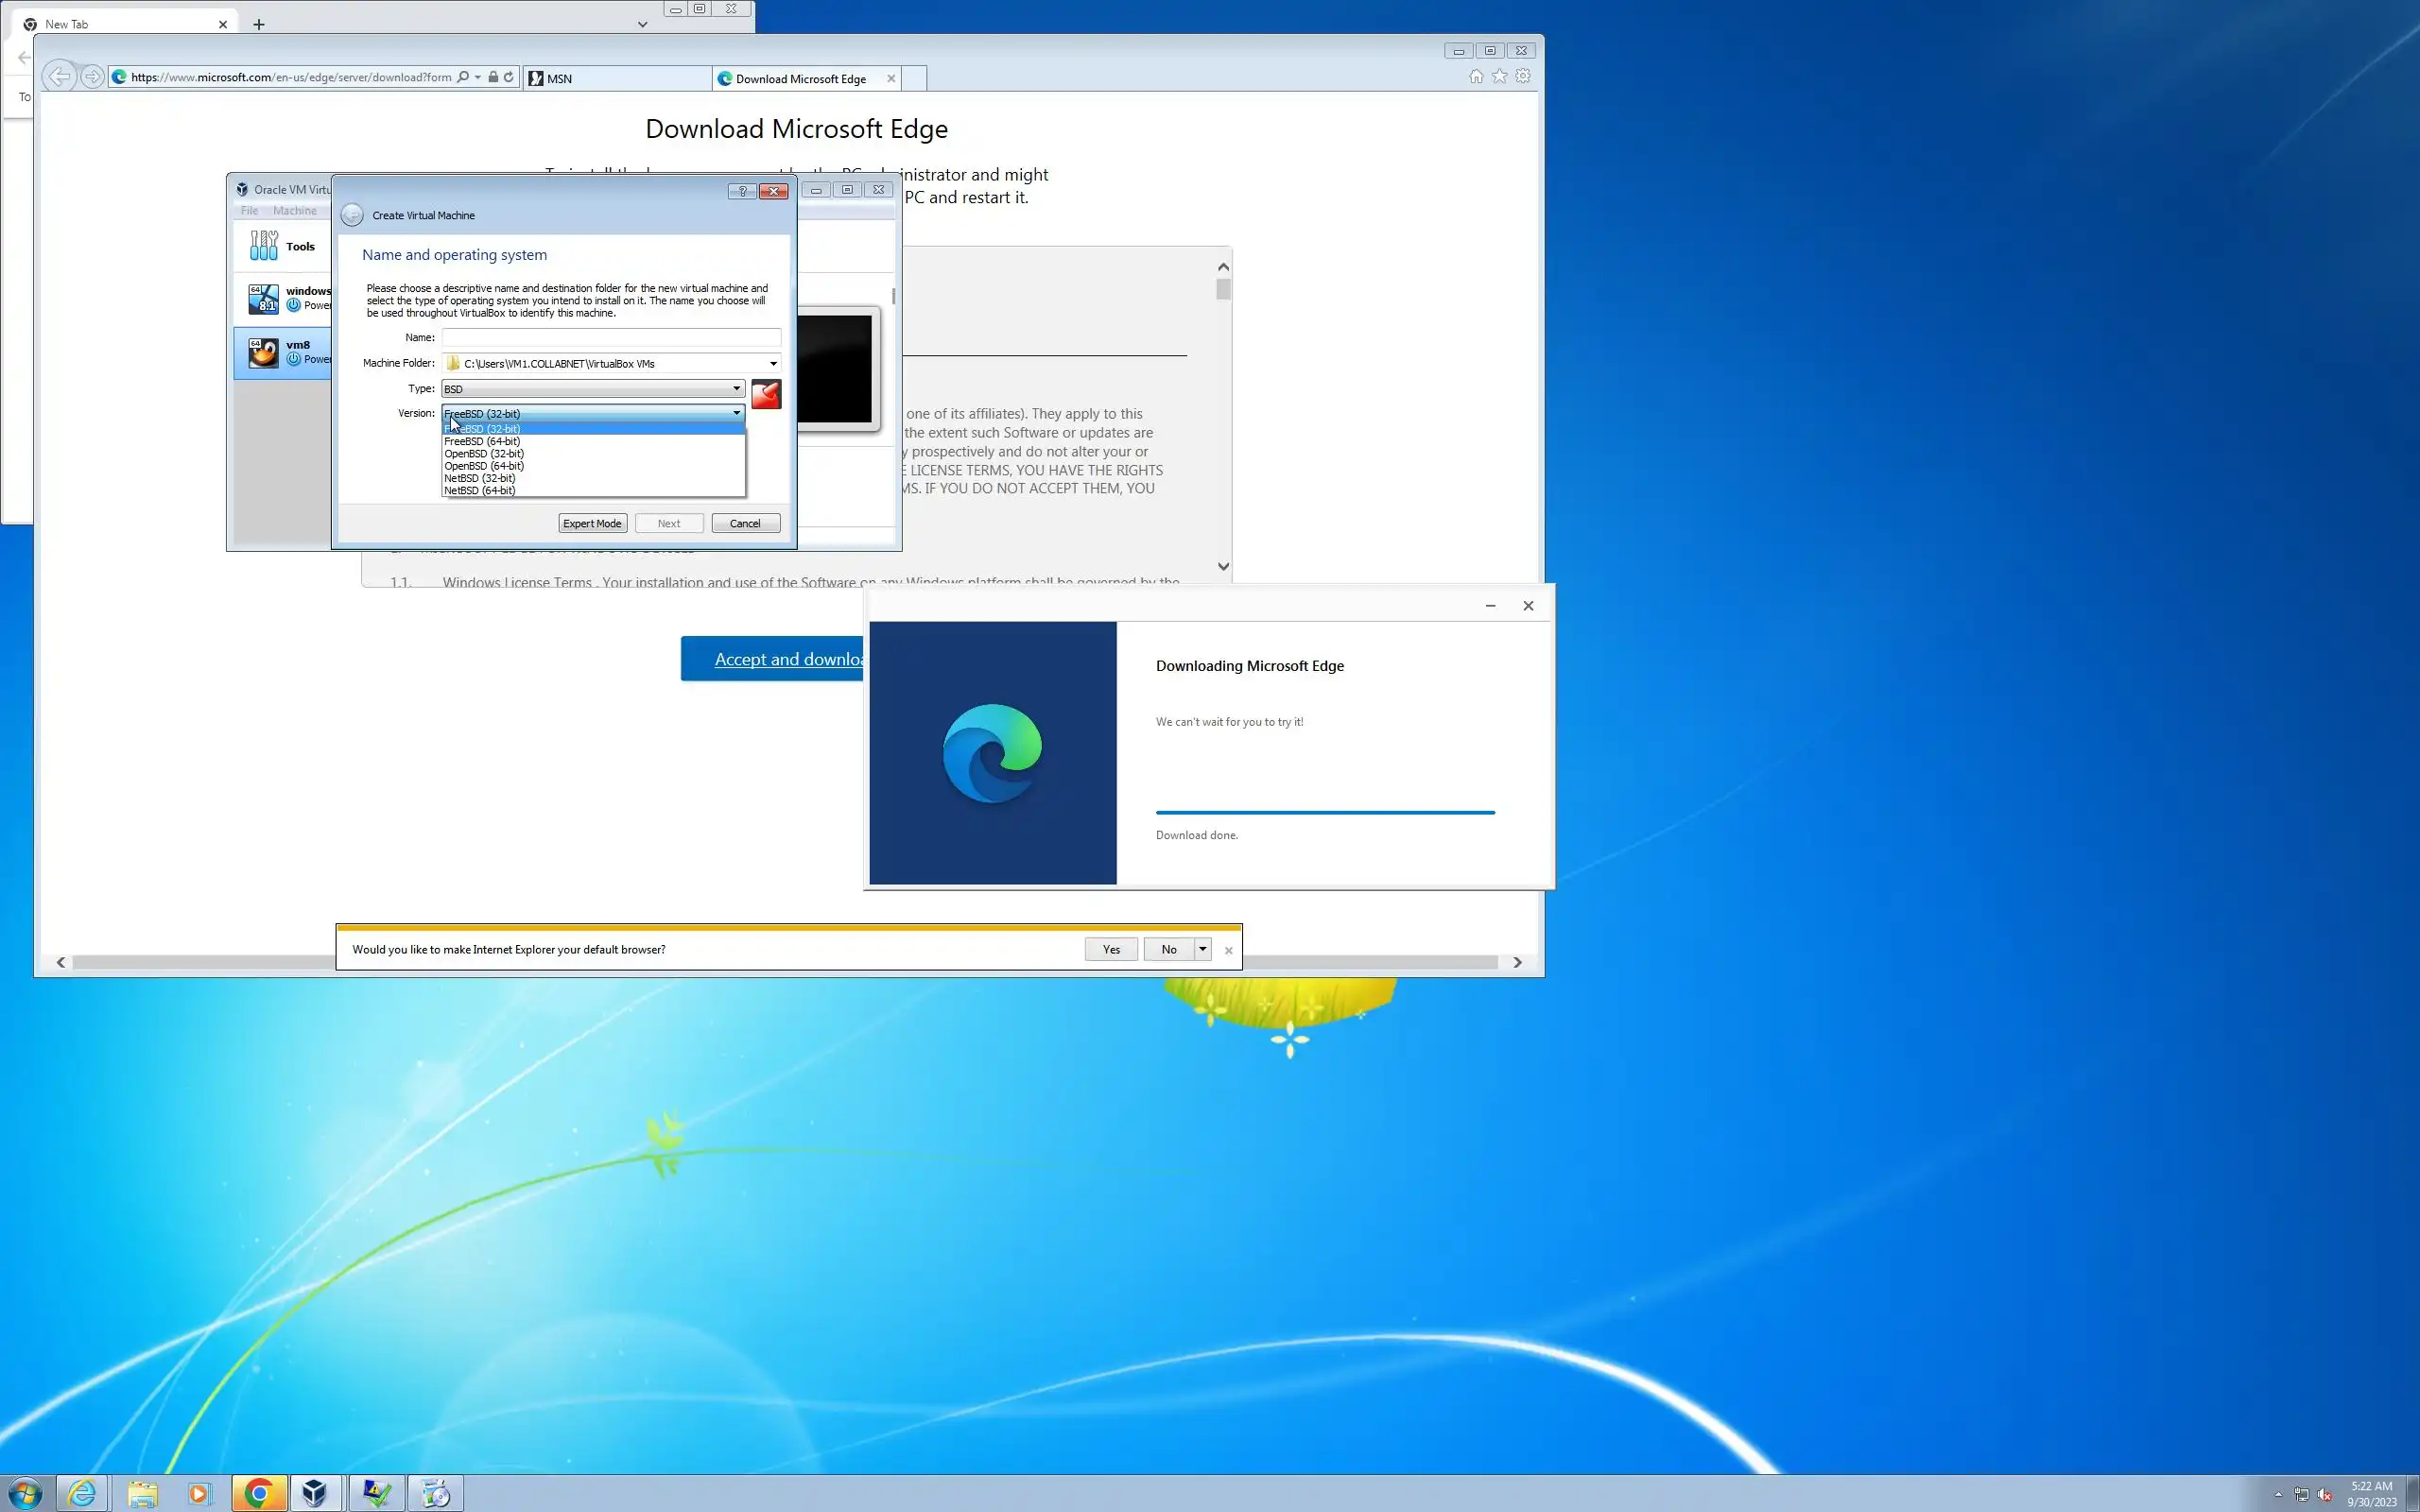Screen dimensions: 2420x1512
Task: Expand the Machine Folder dropdown
Action: coord(772,364)
